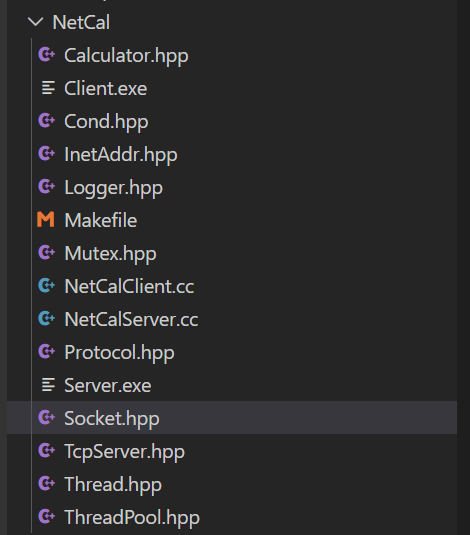Click the C++ icon beside InetAddr.hpp
470x535 pixels.
pos(46,154)
